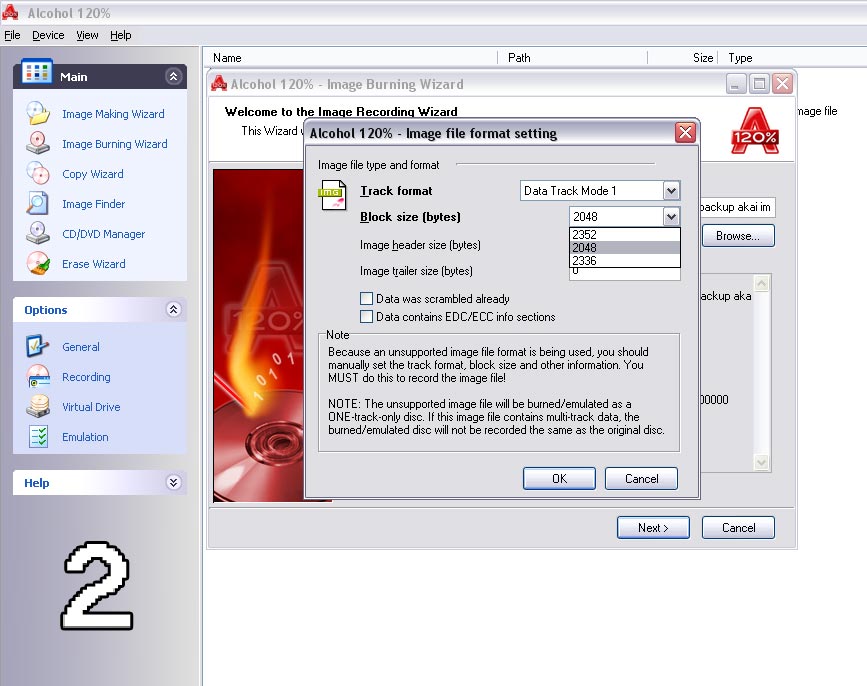The height and width of the screenshot is (686, 867).
Task: Enable Data was scrambled already checkbox
Action: point(366,299)
